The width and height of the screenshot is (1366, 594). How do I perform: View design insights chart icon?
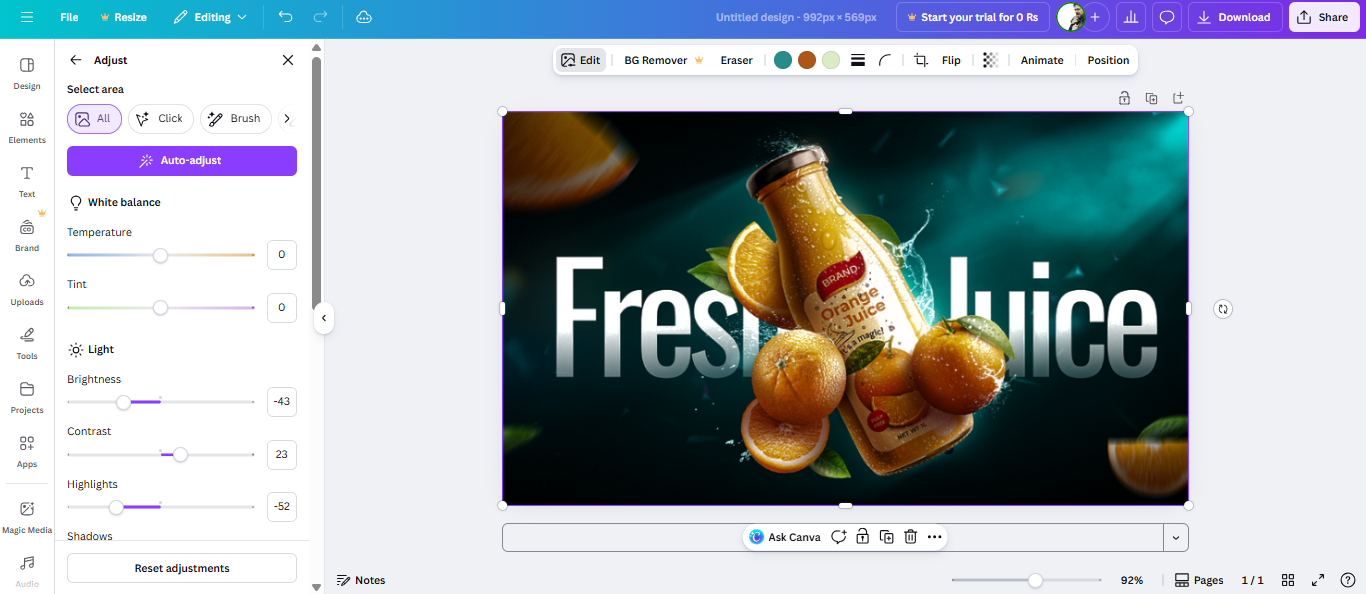click(1130, 17)
